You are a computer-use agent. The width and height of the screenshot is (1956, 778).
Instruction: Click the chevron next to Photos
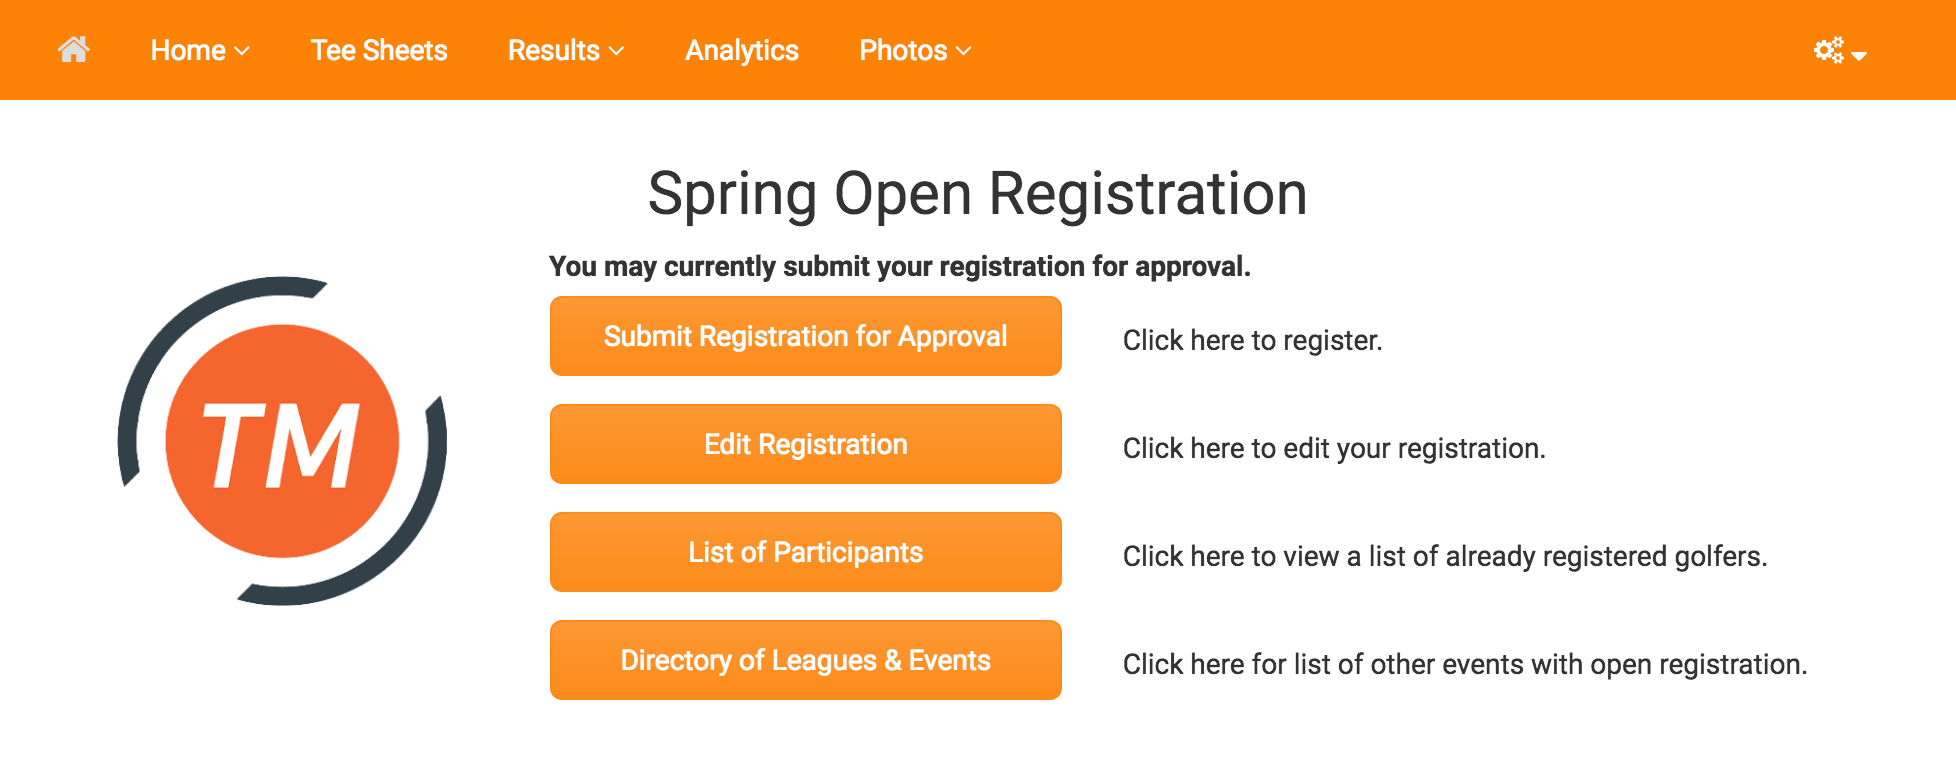click(x=964, y=51)
